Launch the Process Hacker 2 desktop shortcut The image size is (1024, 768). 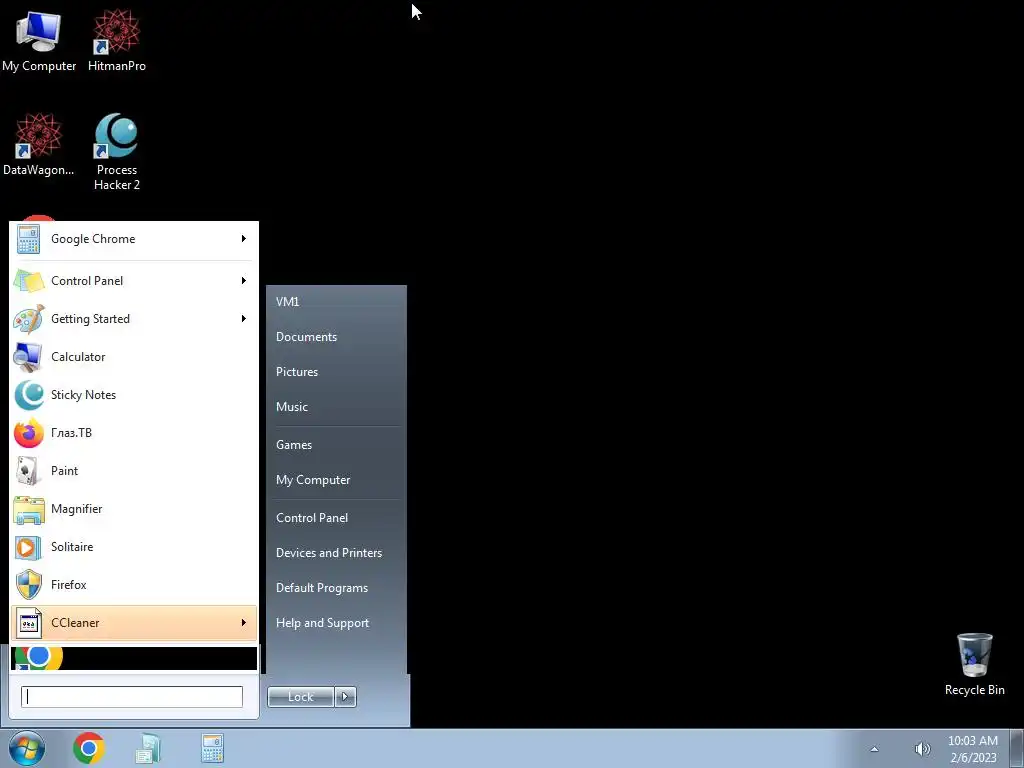[x=116, y=152]
